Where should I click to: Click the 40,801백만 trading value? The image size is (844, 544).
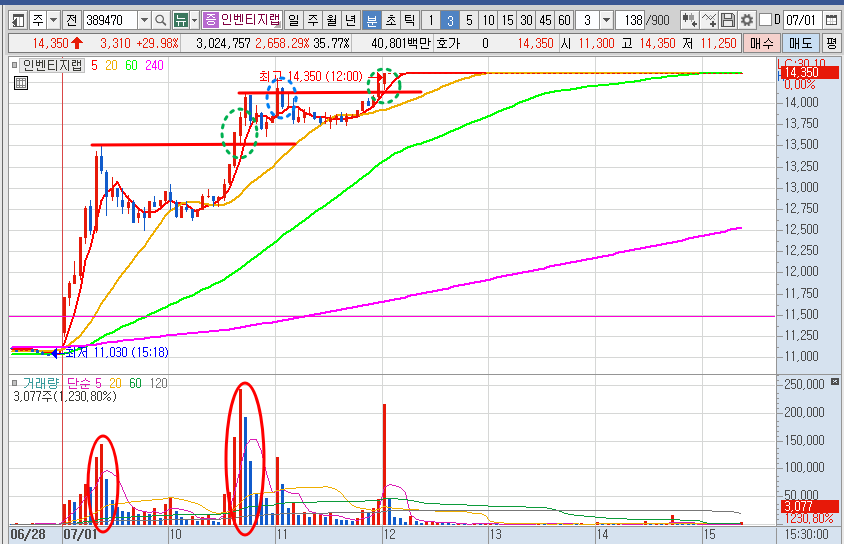(400, 43)
